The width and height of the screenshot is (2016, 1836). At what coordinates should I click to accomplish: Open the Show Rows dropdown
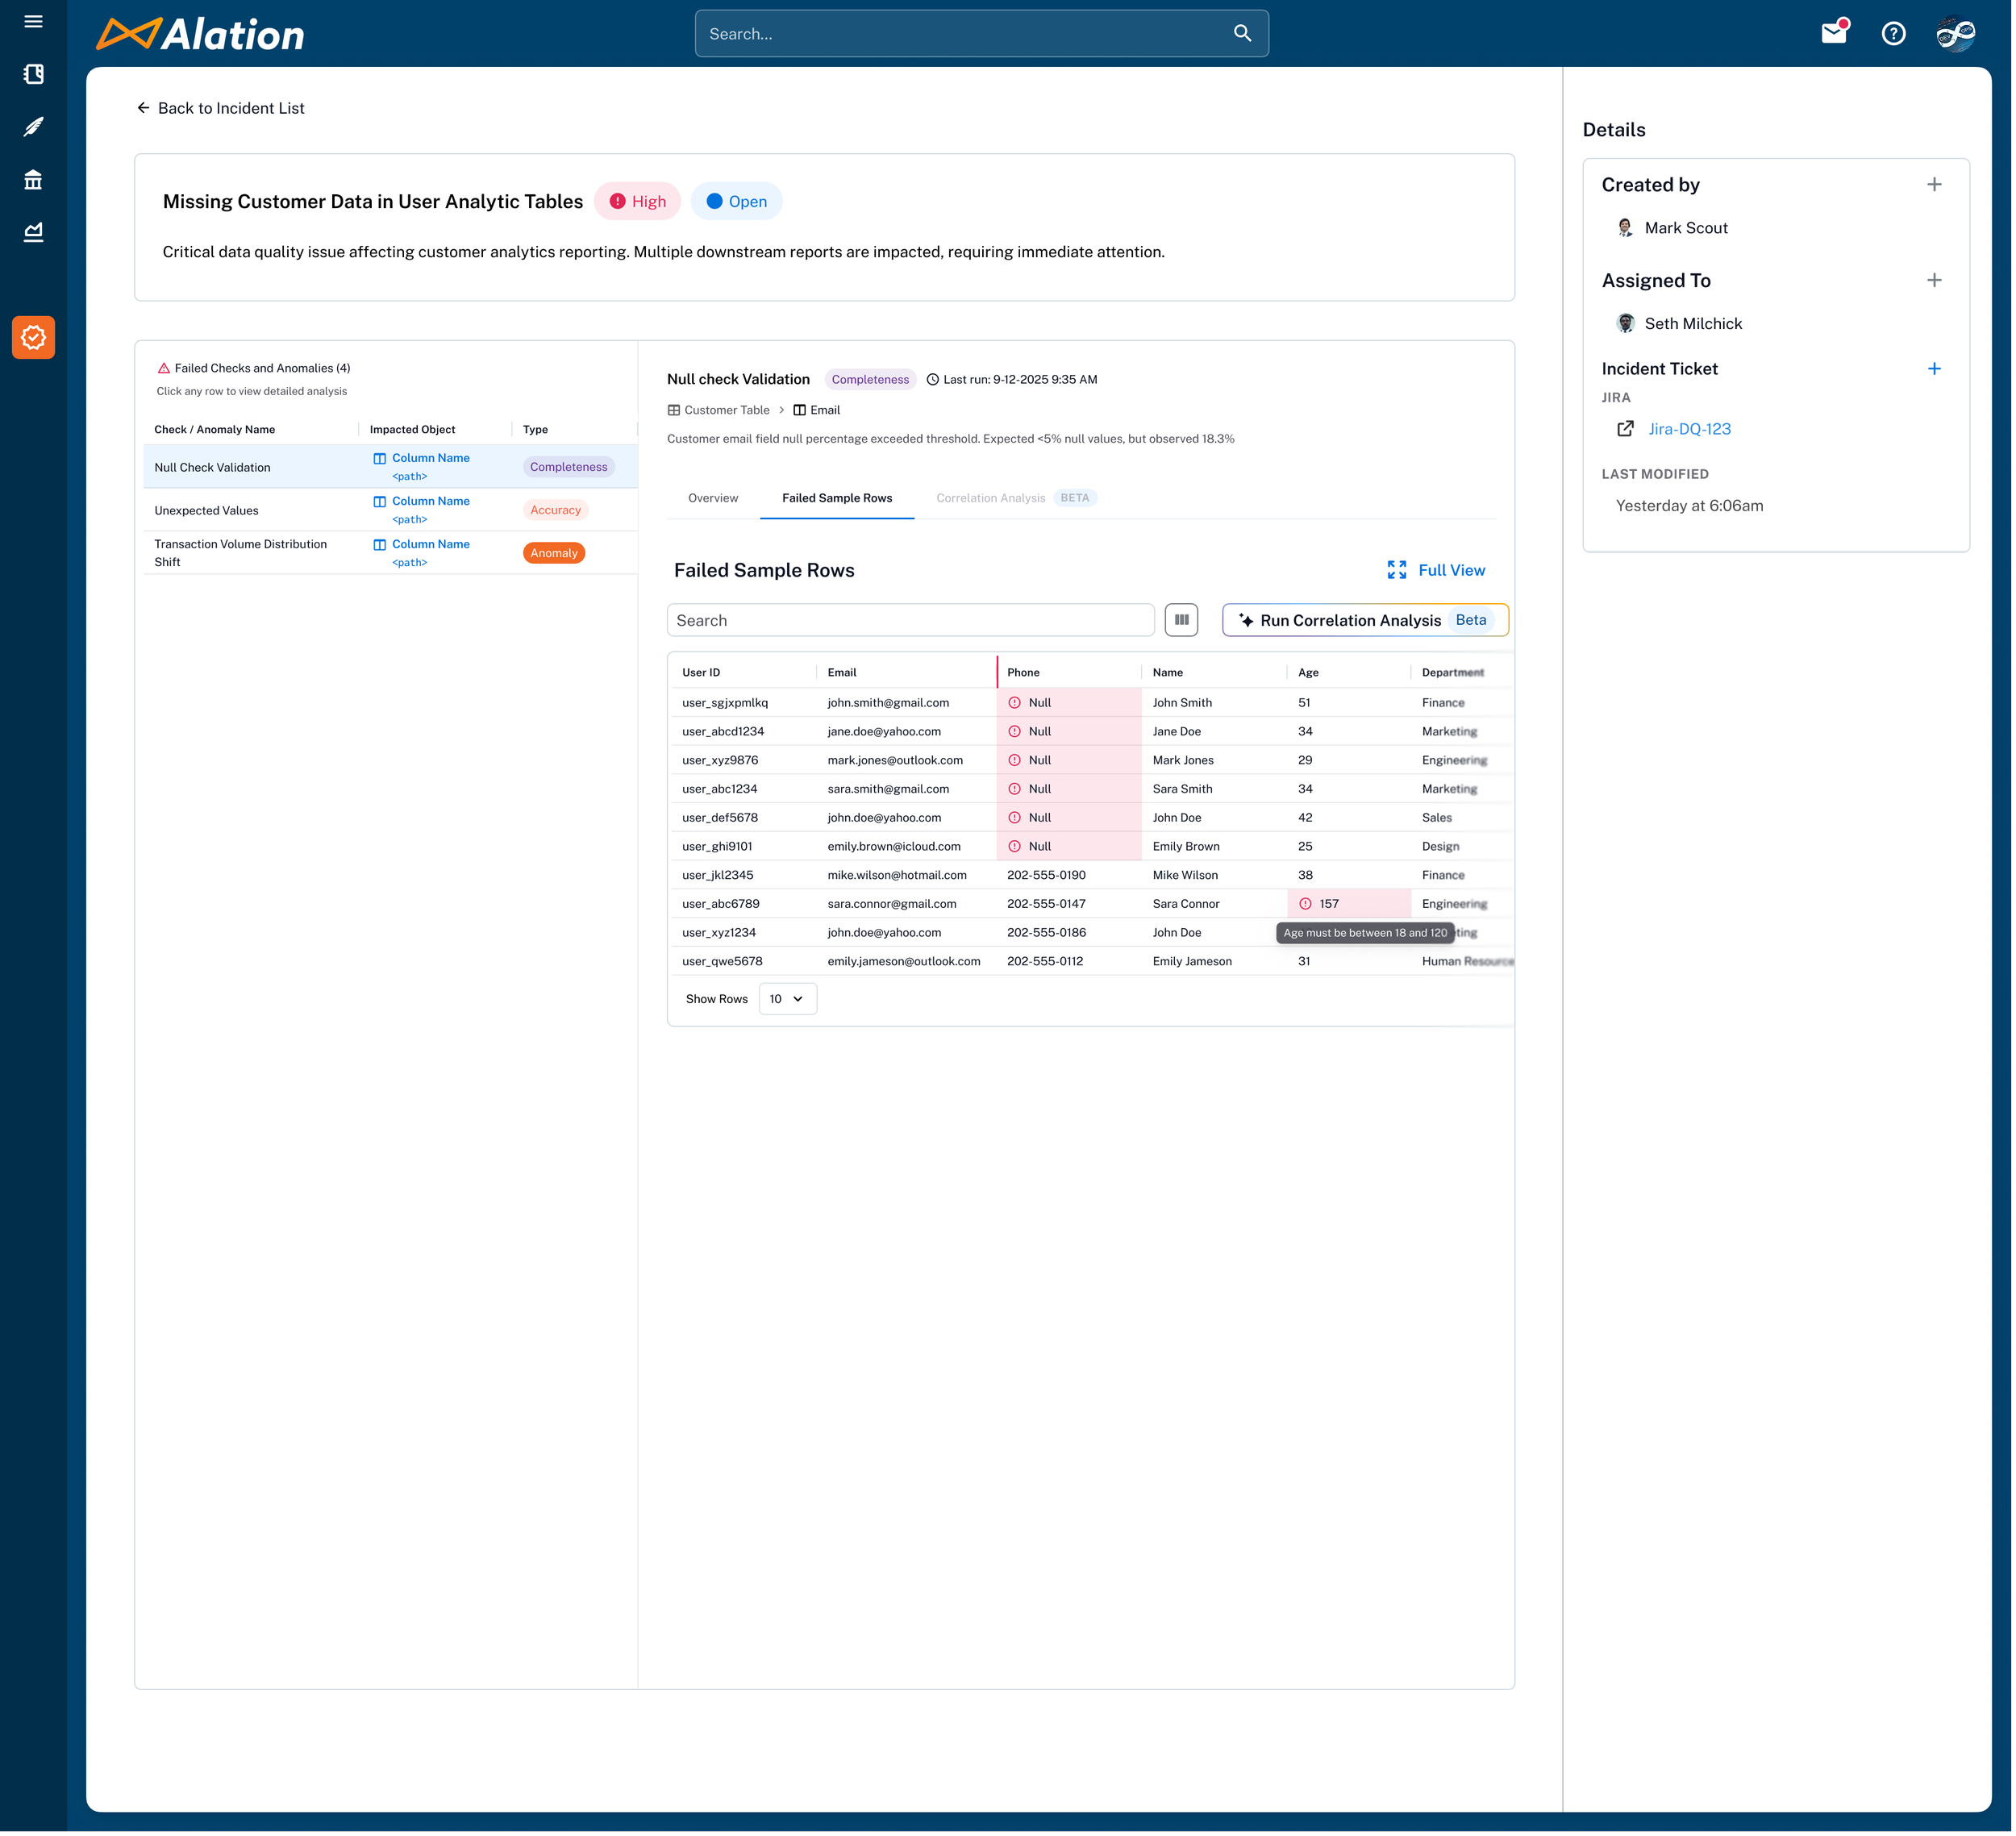coord(787,999)
